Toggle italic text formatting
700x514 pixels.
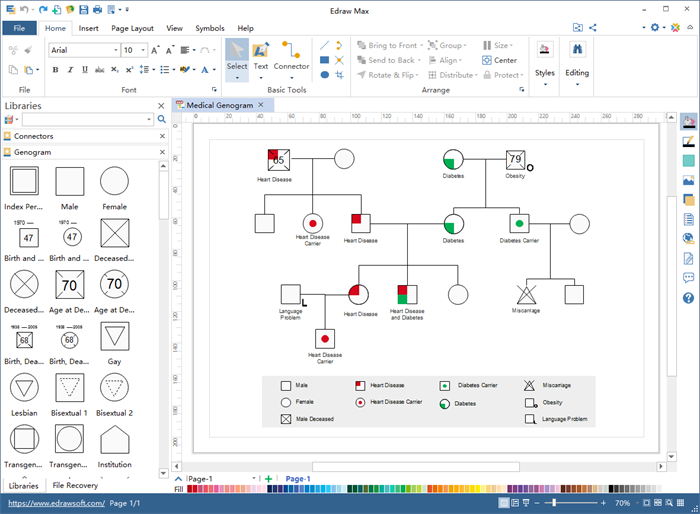coord(70,70)
